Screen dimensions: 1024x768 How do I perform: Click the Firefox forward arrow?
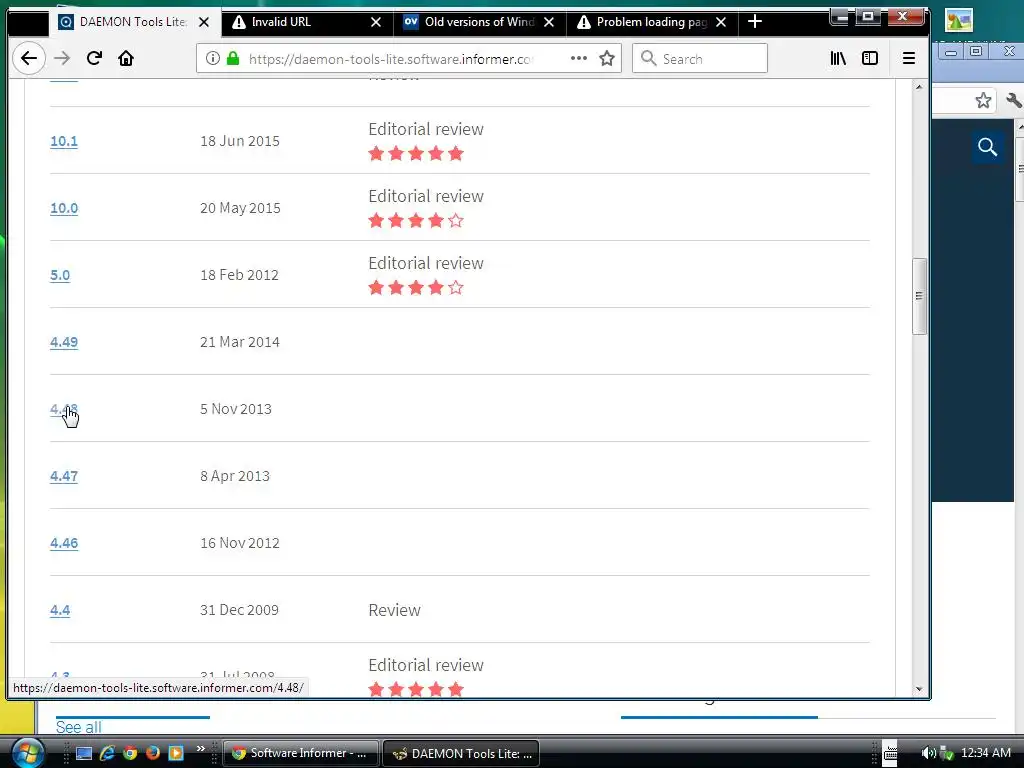(62, 58)
